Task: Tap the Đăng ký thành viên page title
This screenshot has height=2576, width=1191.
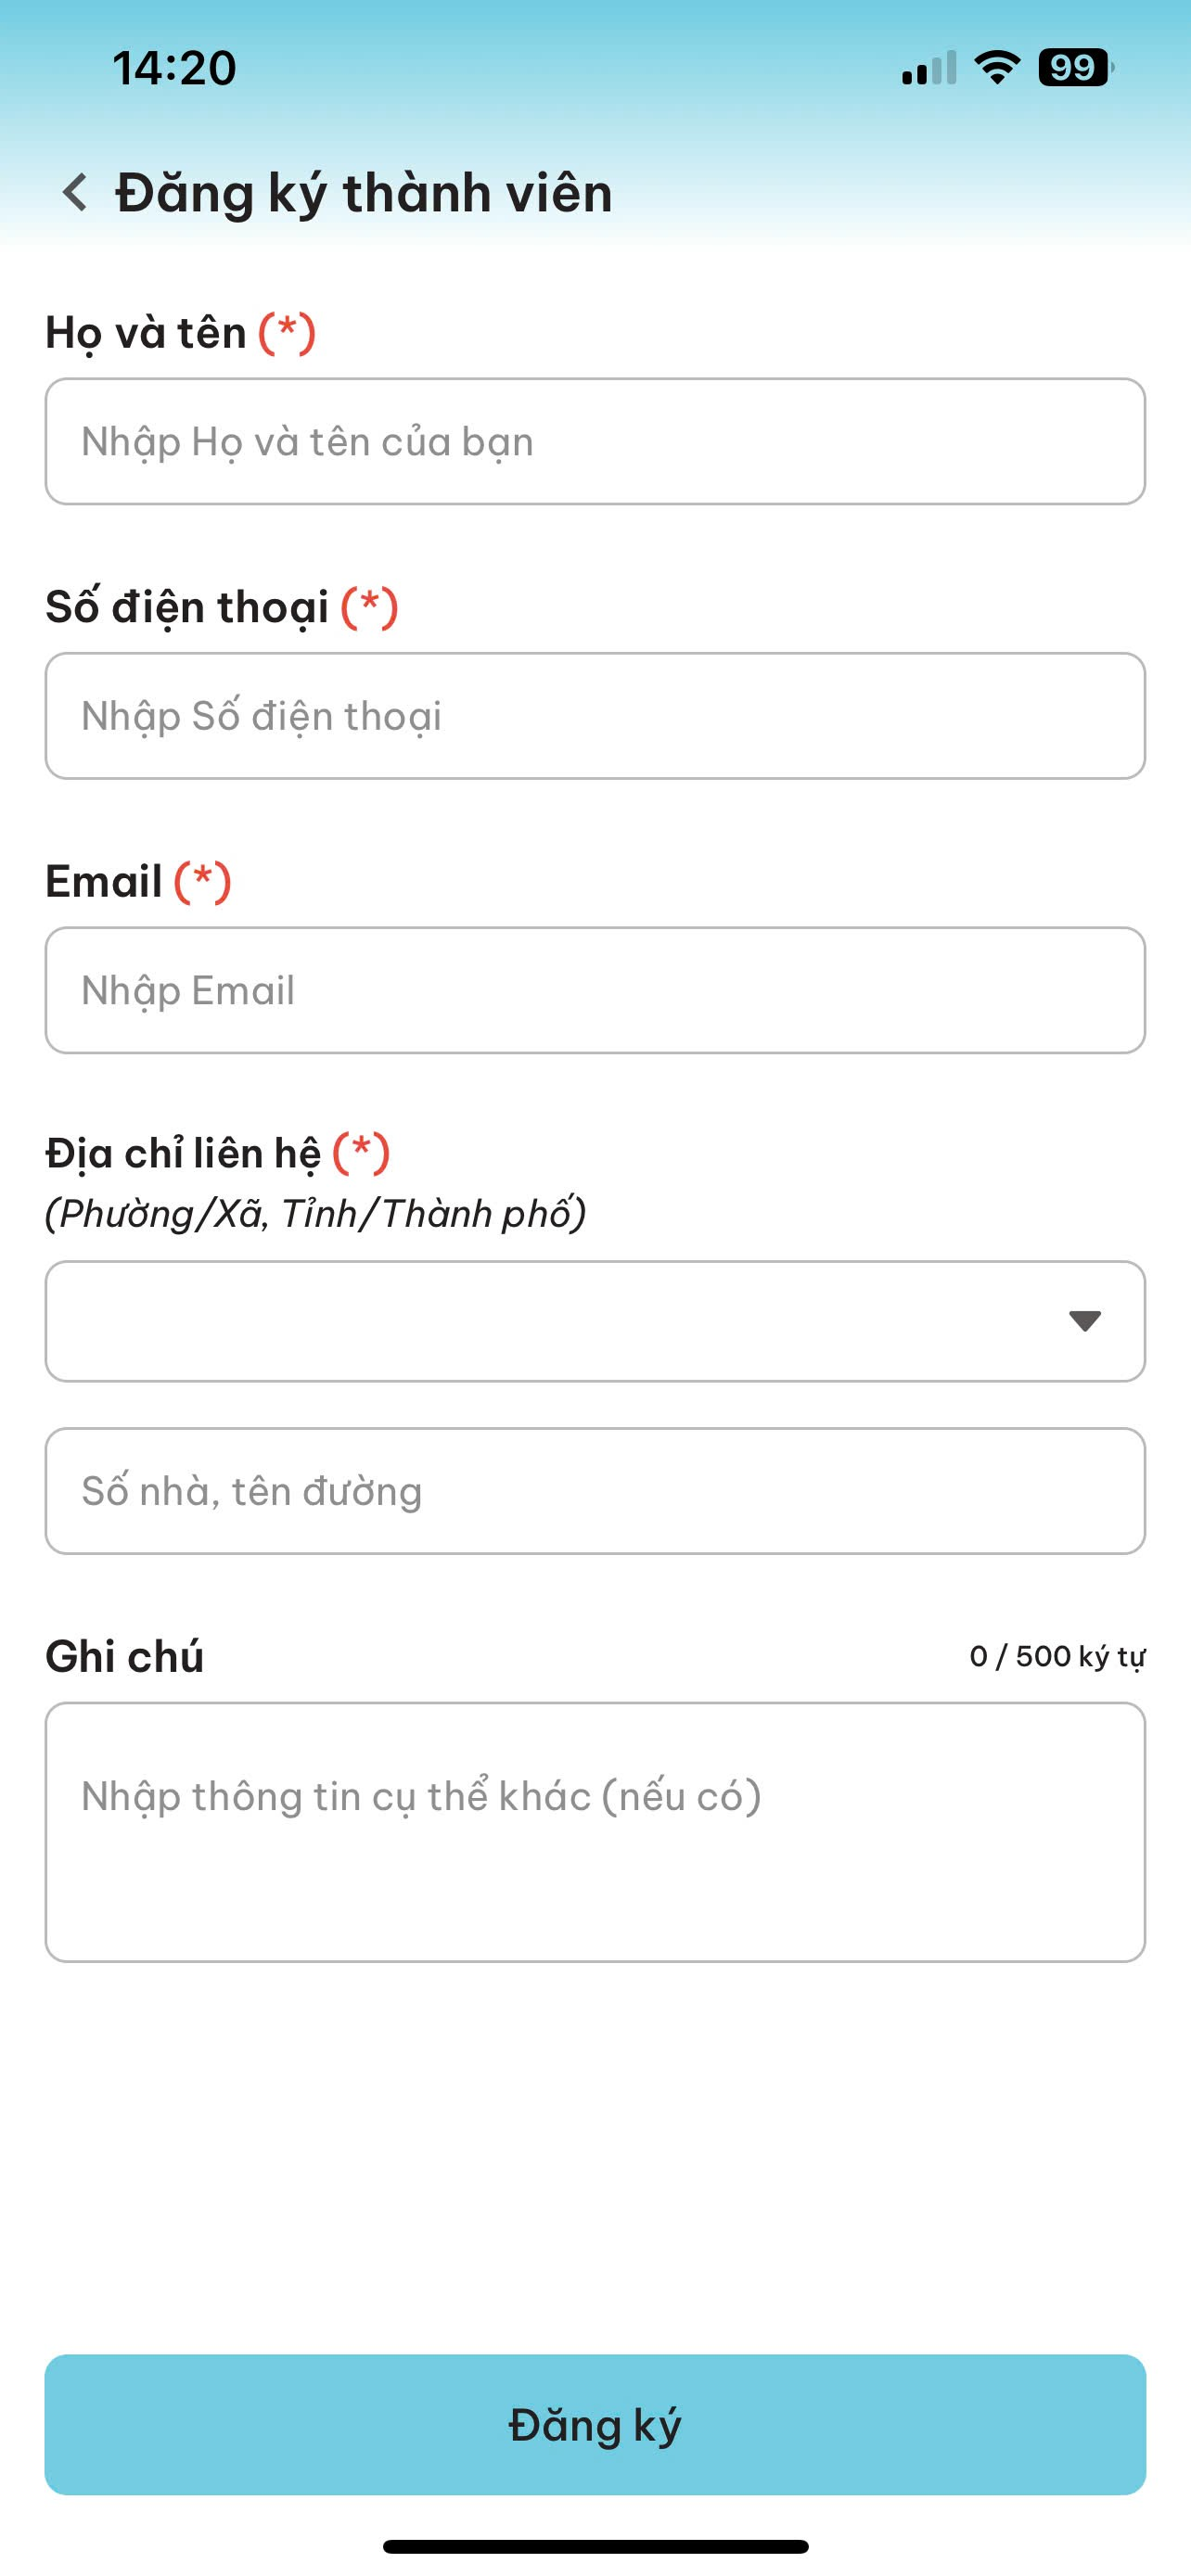Action: (364, 192)
